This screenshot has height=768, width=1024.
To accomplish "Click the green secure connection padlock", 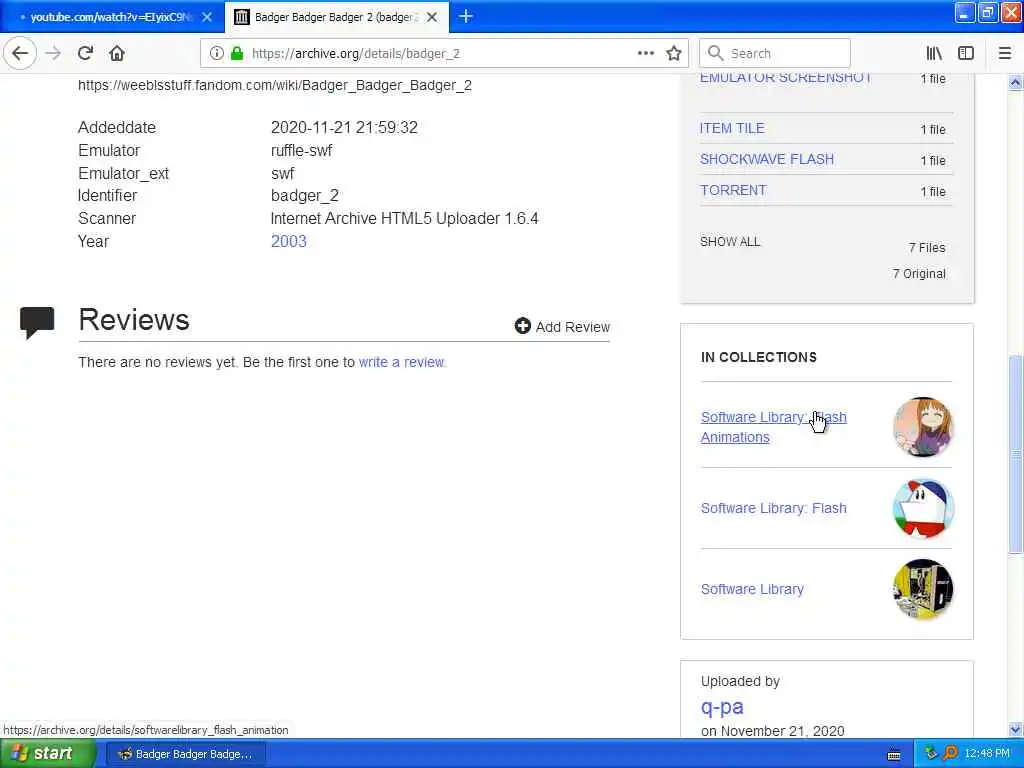I will coord(236,53).
